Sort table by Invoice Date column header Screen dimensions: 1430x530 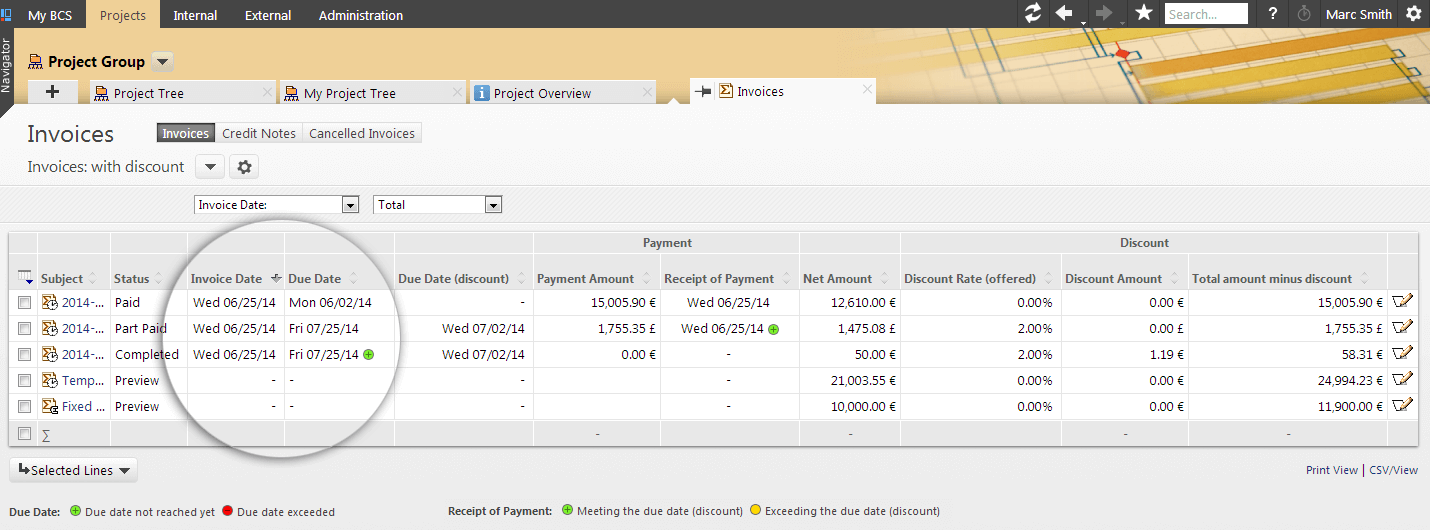point(227,279)
